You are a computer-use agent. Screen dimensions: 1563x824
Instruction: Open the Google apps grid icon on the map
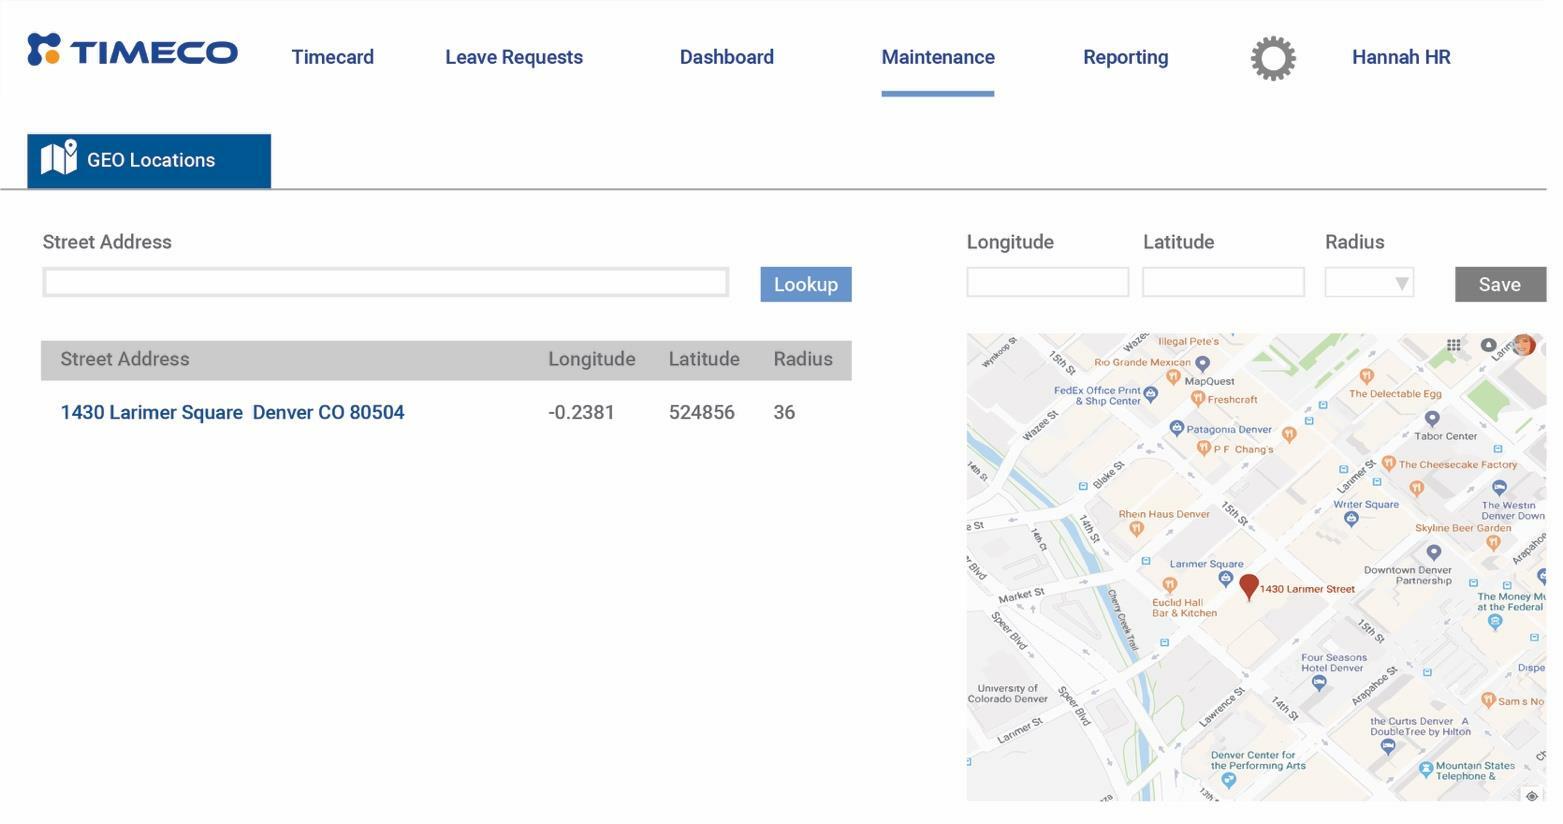1453,345
